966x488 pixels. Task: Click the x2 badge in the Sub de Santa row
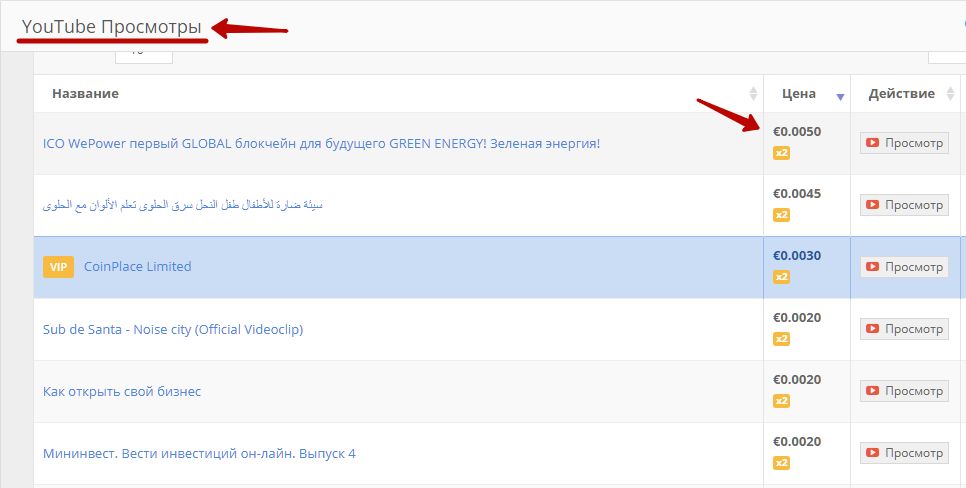point(781,339)
